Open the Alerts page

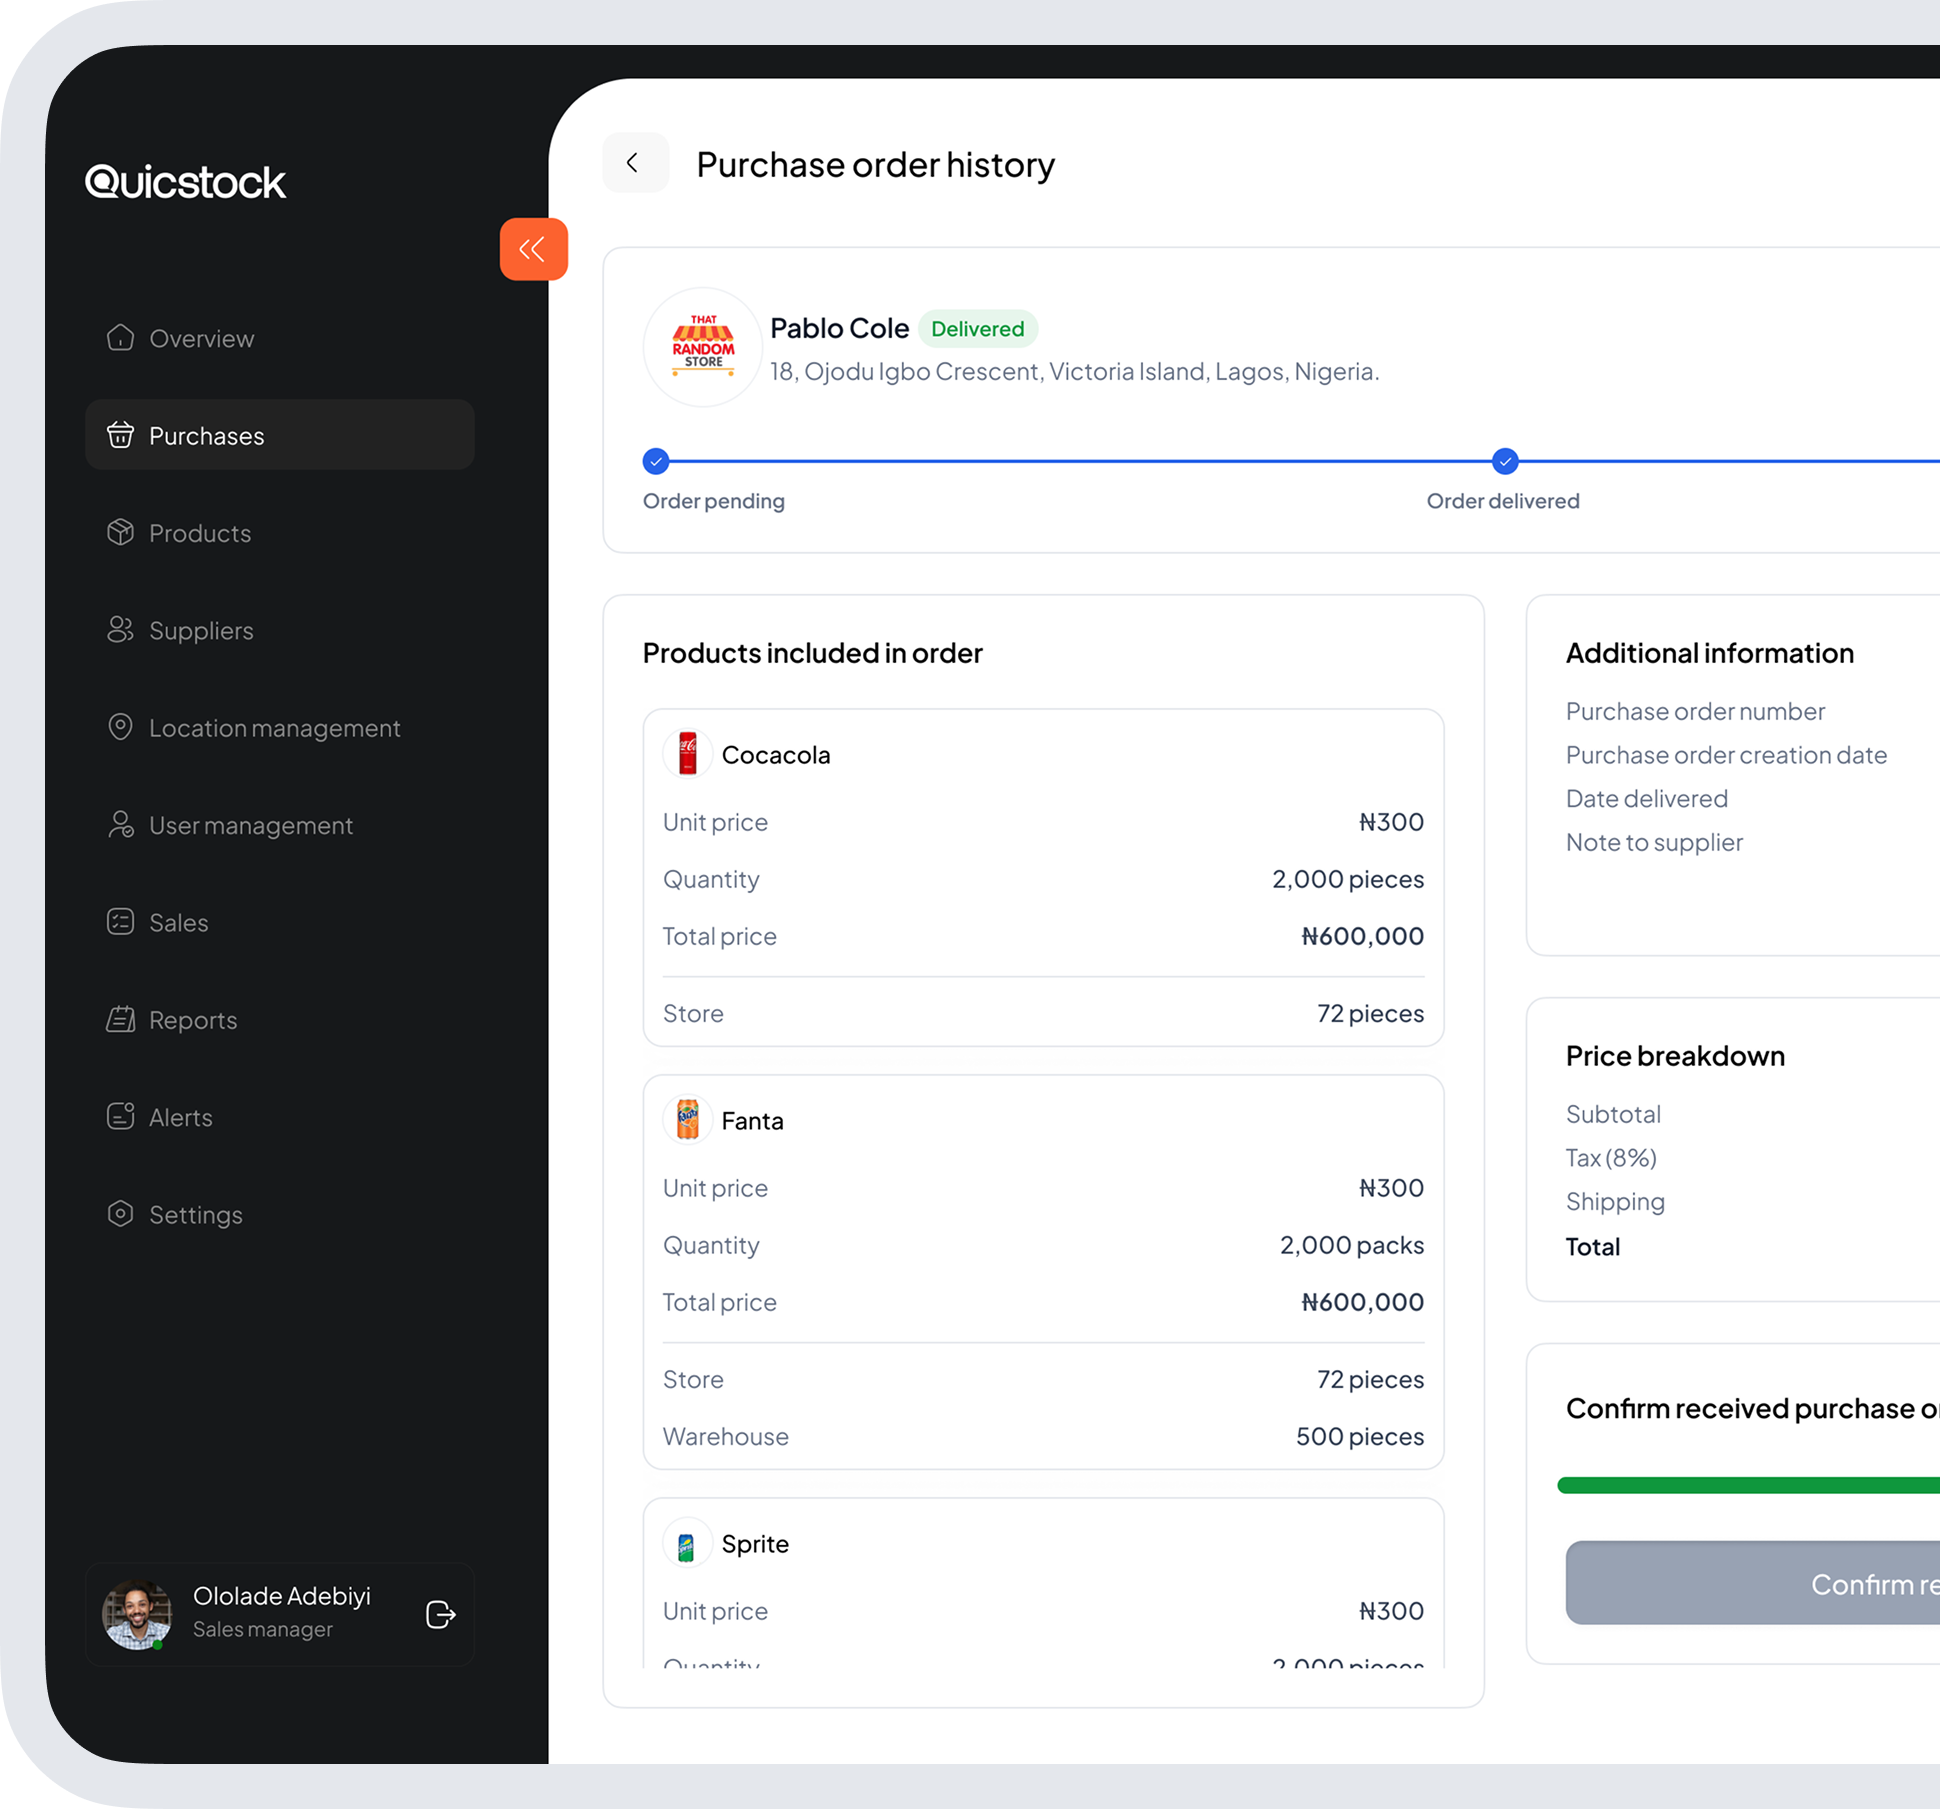click(x=280, y=1117)
